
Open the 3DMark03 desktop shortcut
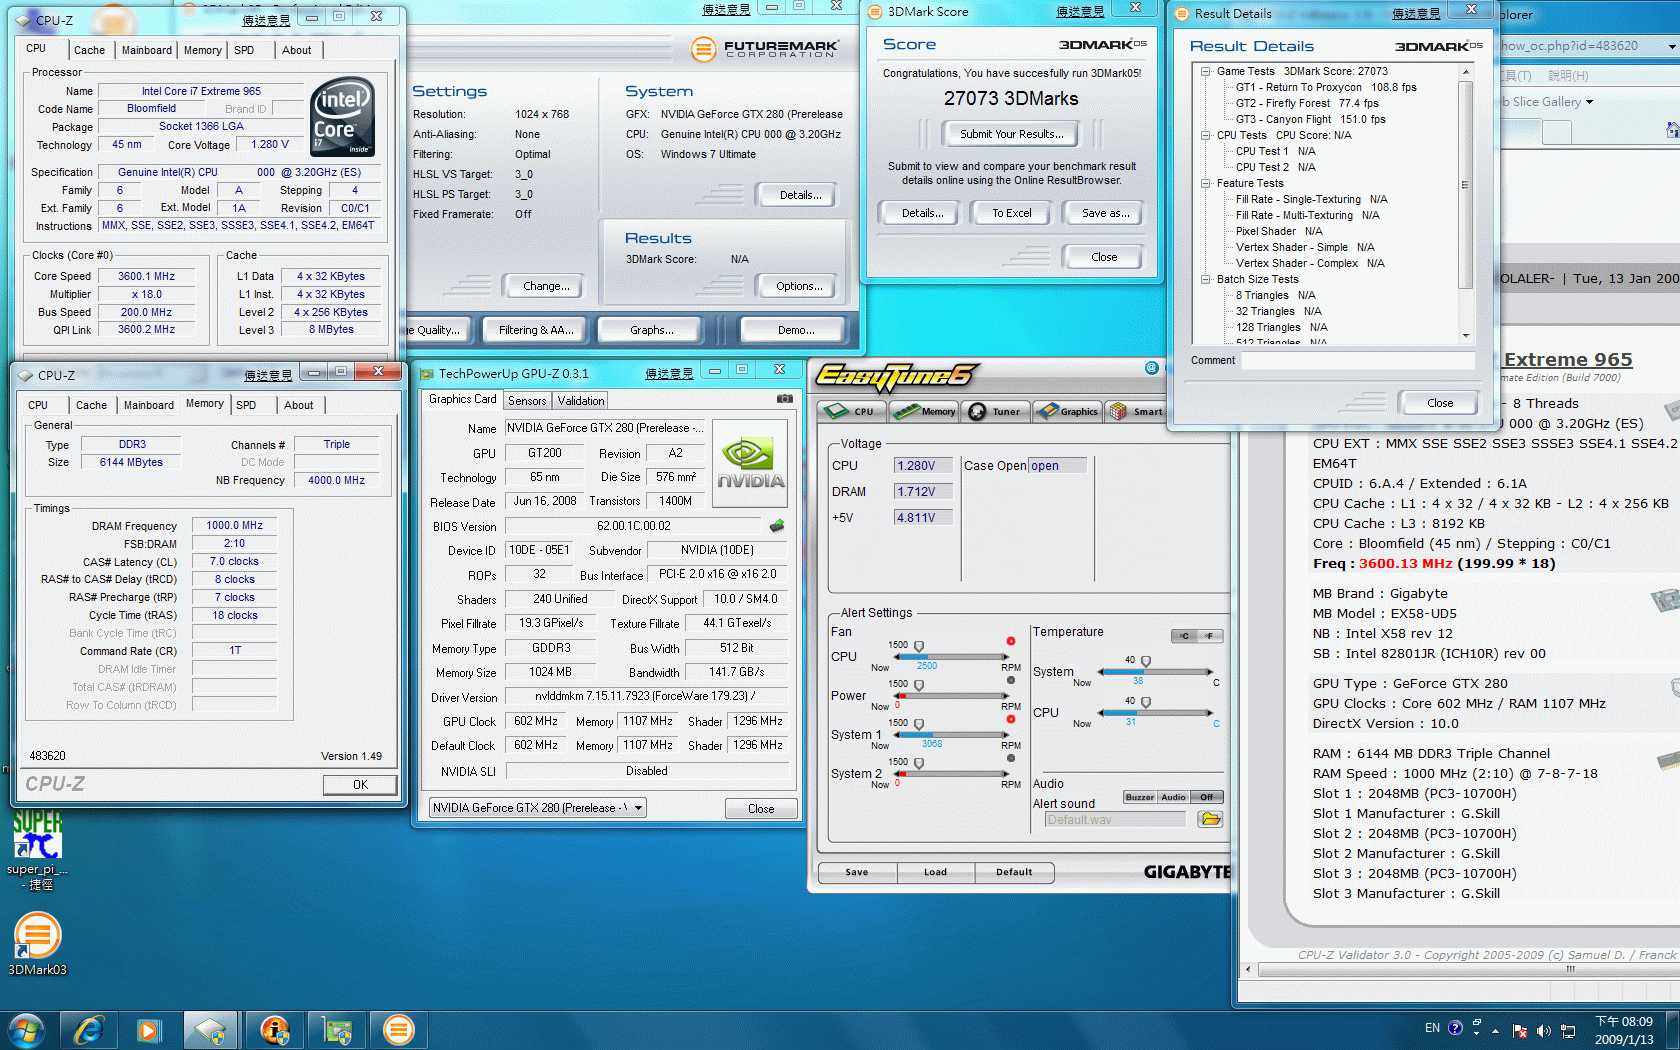click(37, 945)
